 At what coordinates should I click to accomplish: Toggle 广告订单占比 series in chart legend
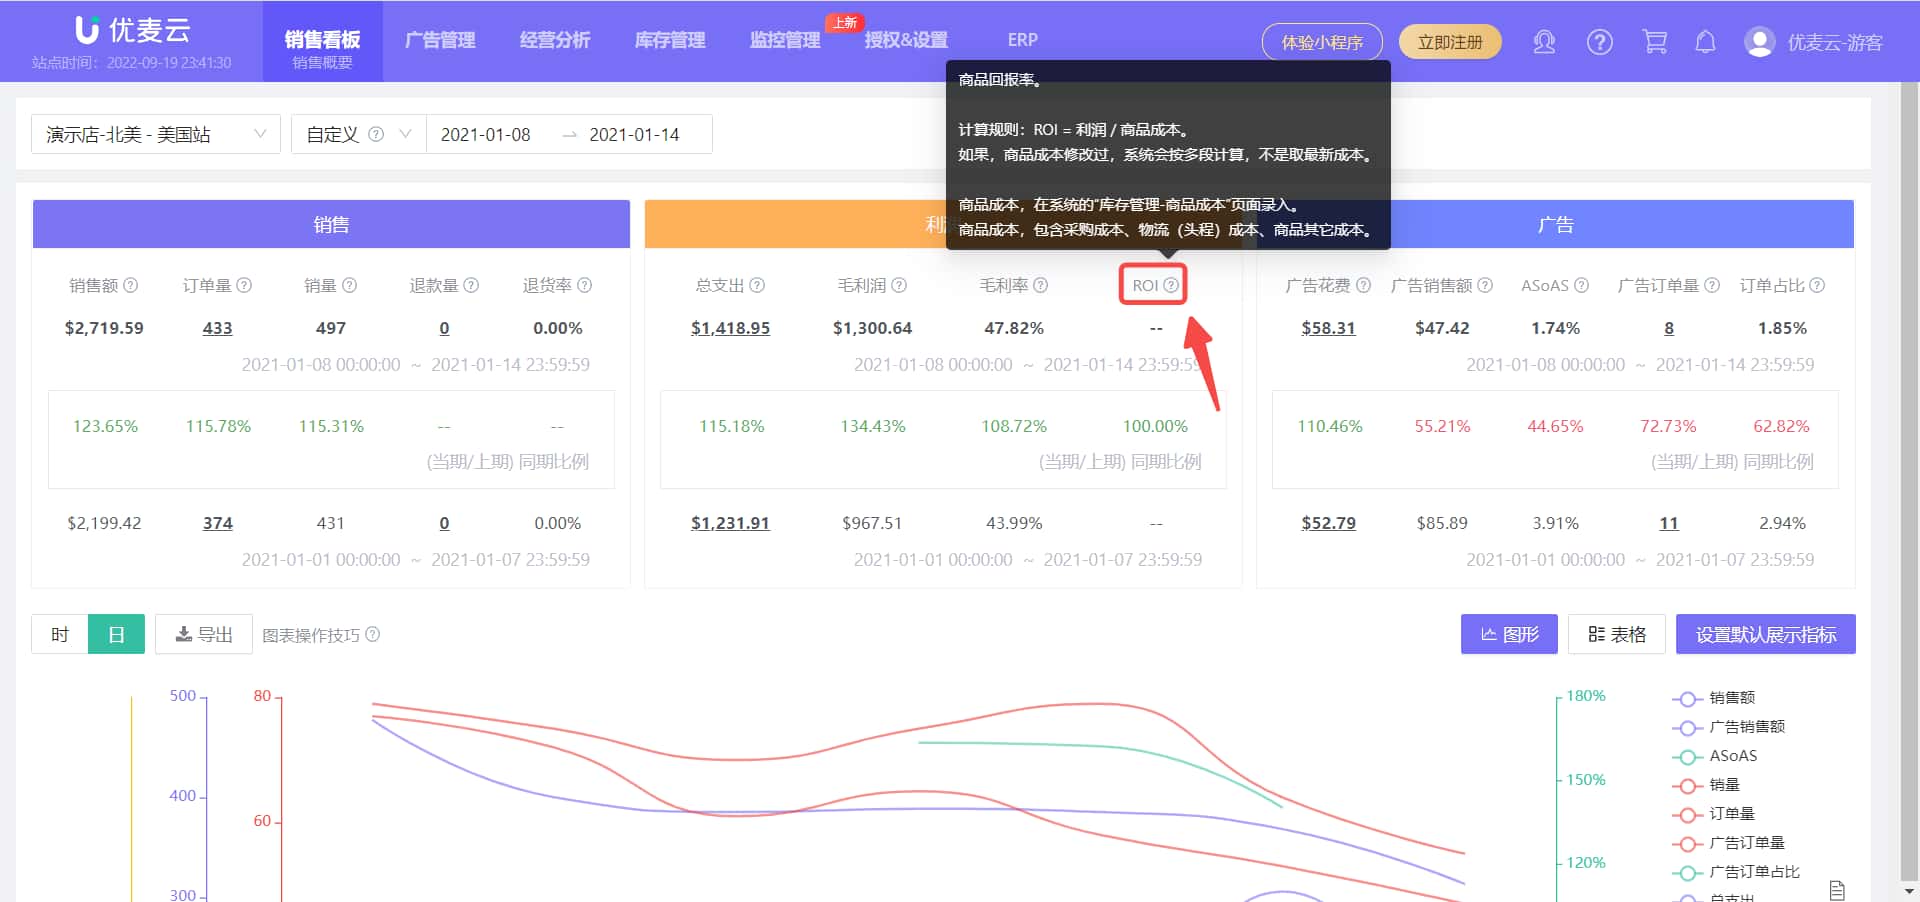1736,872
